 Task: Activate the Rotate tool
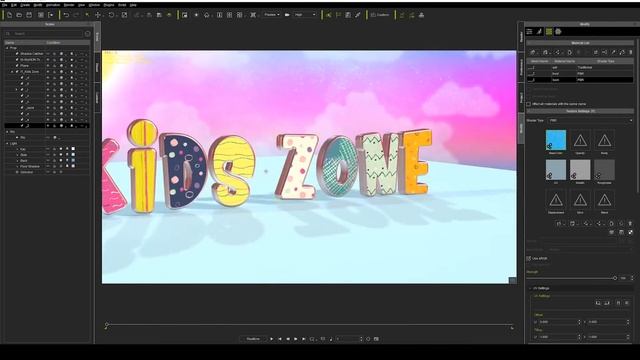pos(111,15)
